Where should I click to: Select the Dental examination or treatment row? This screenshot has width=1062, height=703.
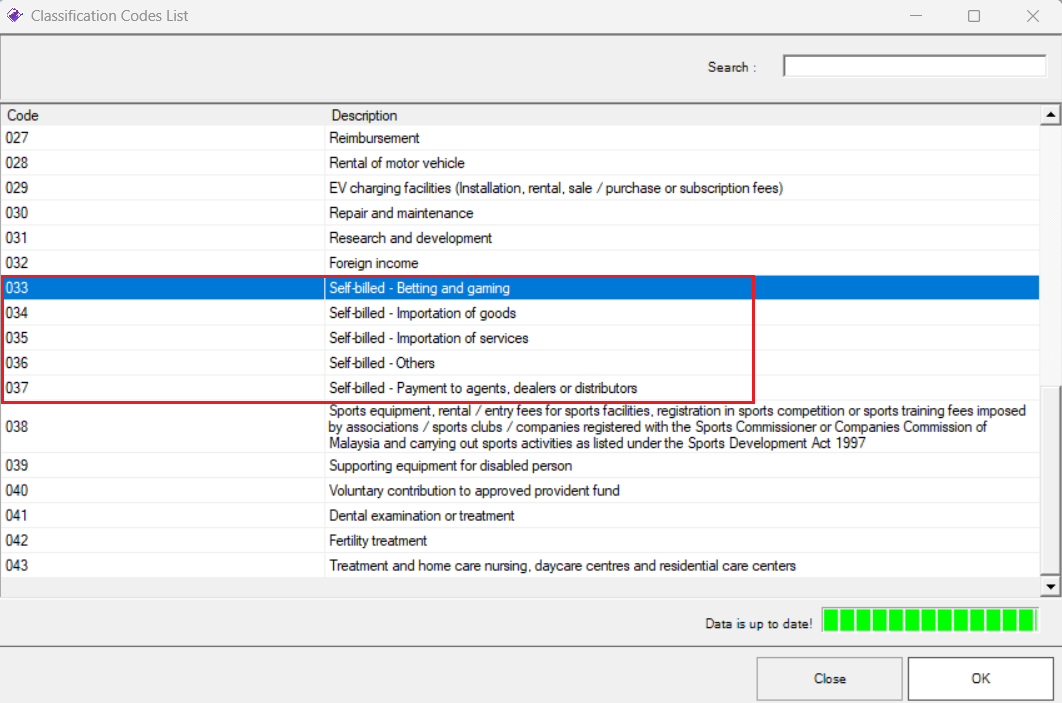pyautogui.click(x=421, y=516)
